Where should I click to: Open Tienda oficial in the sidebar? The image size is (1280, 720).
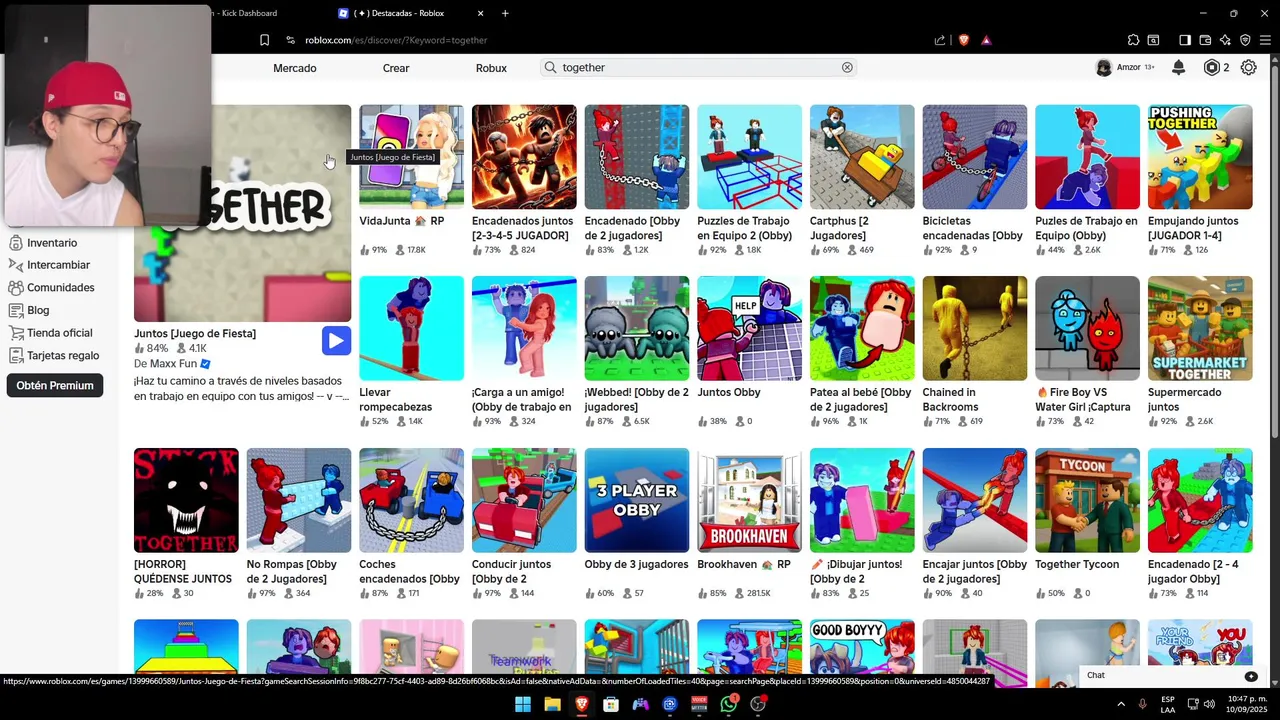pos(59,333)
